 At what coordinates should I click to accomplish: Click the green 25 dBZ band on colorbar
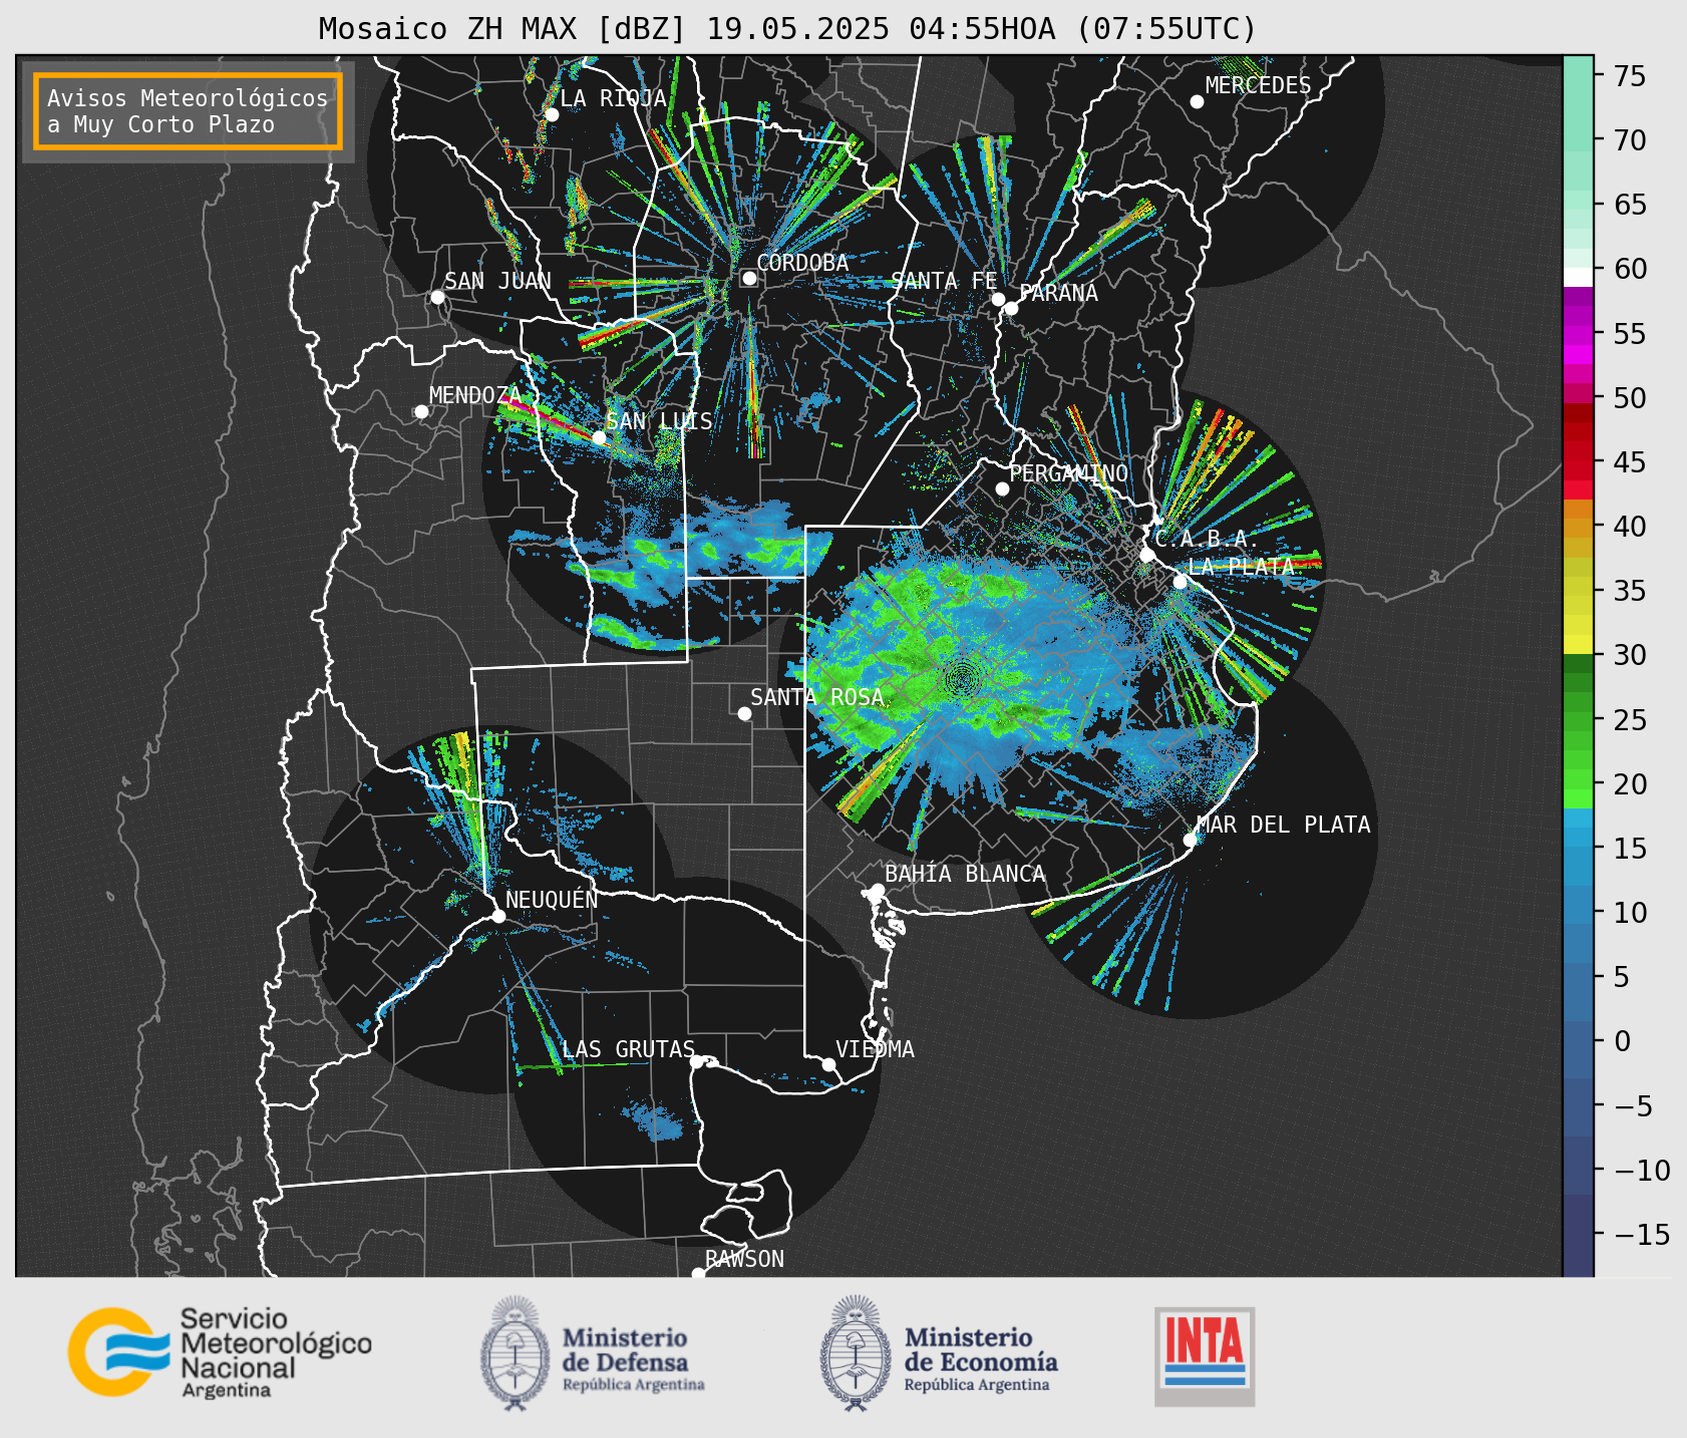click(1577, 720)
